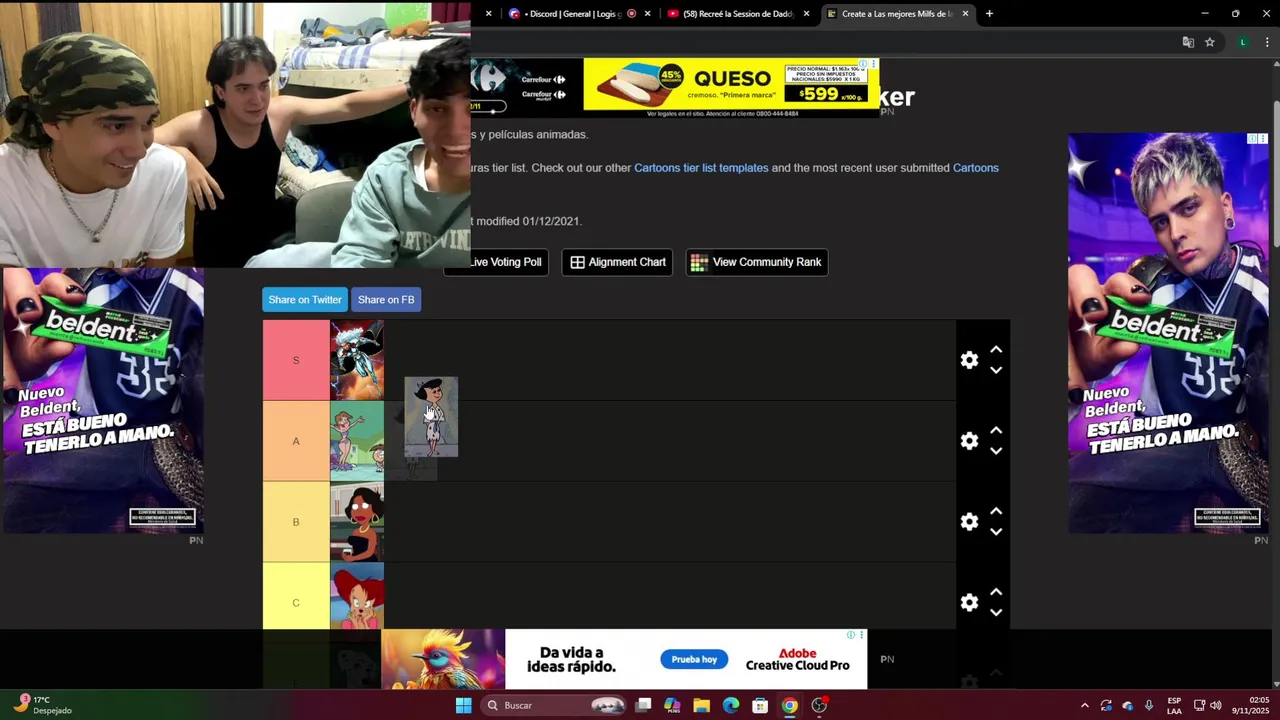Open Microsoft Edge from taskbar
This screenshot has height=720, width=1280.
pos(731,706)
